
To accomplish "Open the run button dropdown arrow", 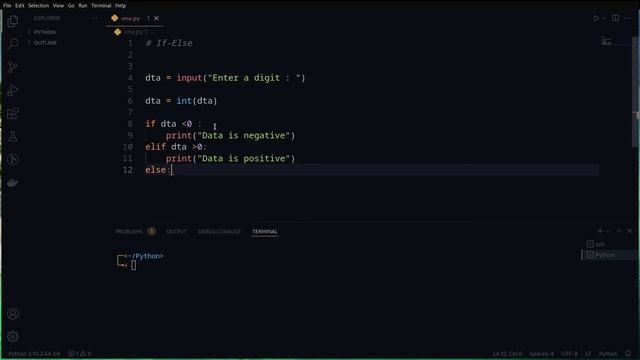I will tap(604, 18).
